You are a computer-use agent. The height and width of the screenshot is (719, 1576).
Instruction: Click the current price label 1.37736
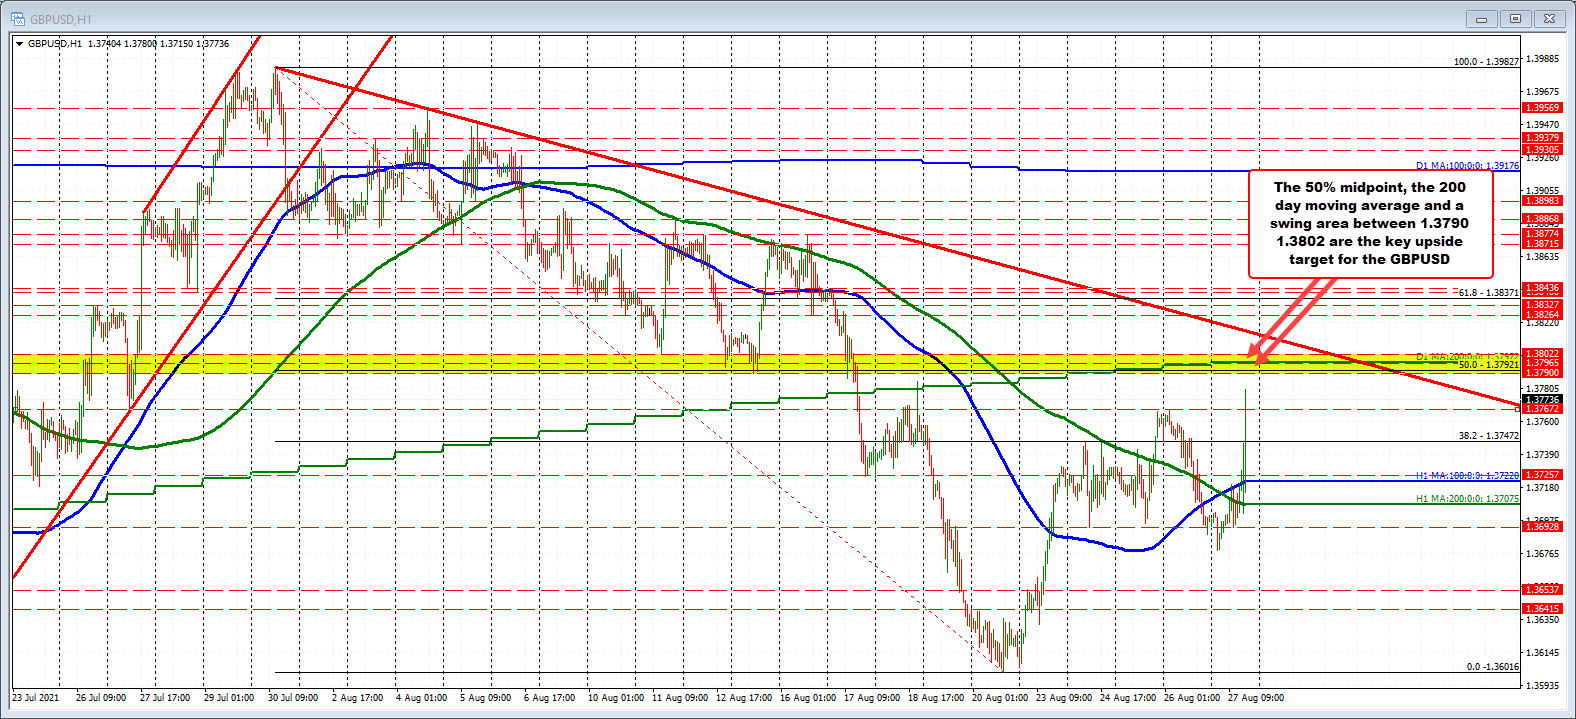pos(1541,399)
